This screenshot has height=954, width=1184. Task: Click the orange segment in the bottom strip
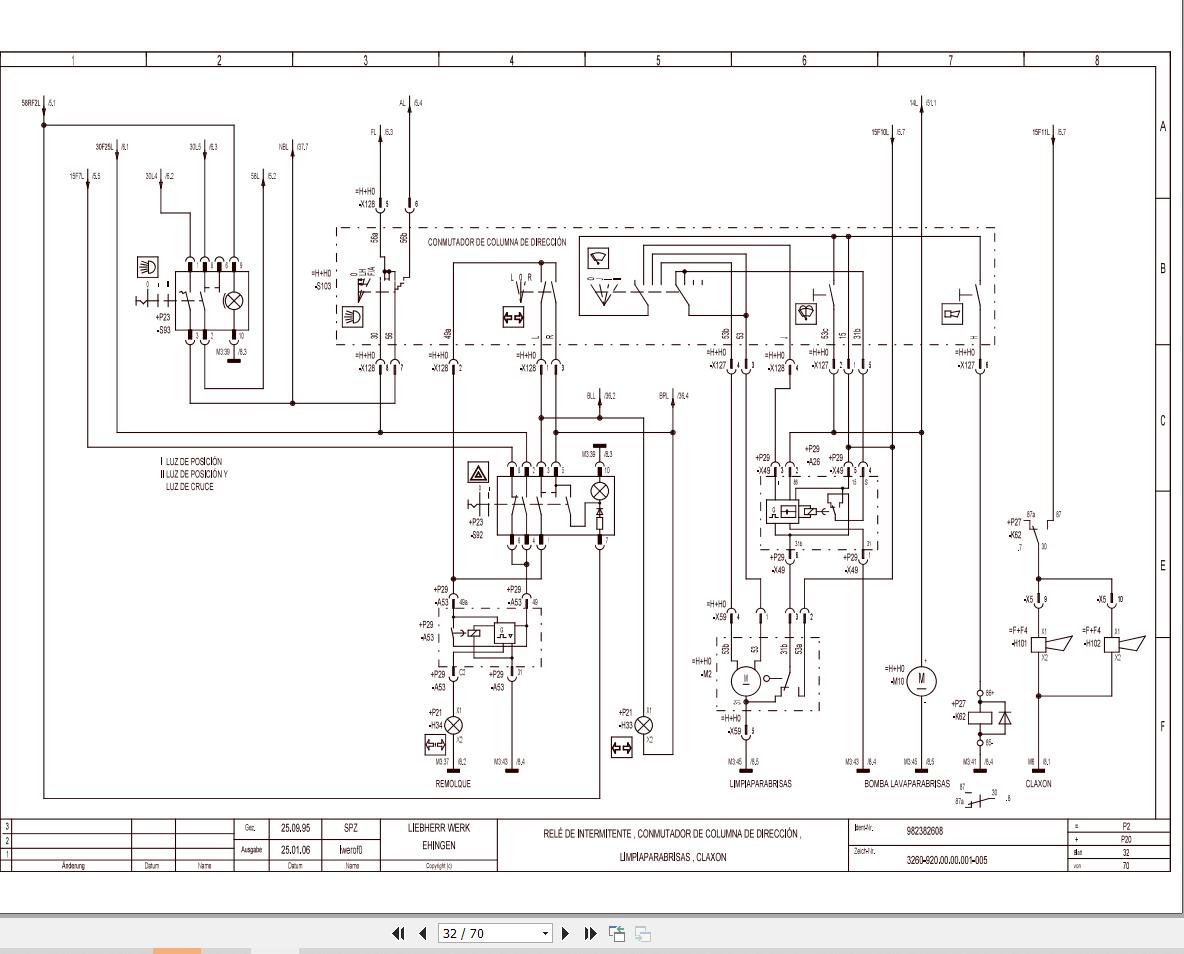[x=176, y=951]
